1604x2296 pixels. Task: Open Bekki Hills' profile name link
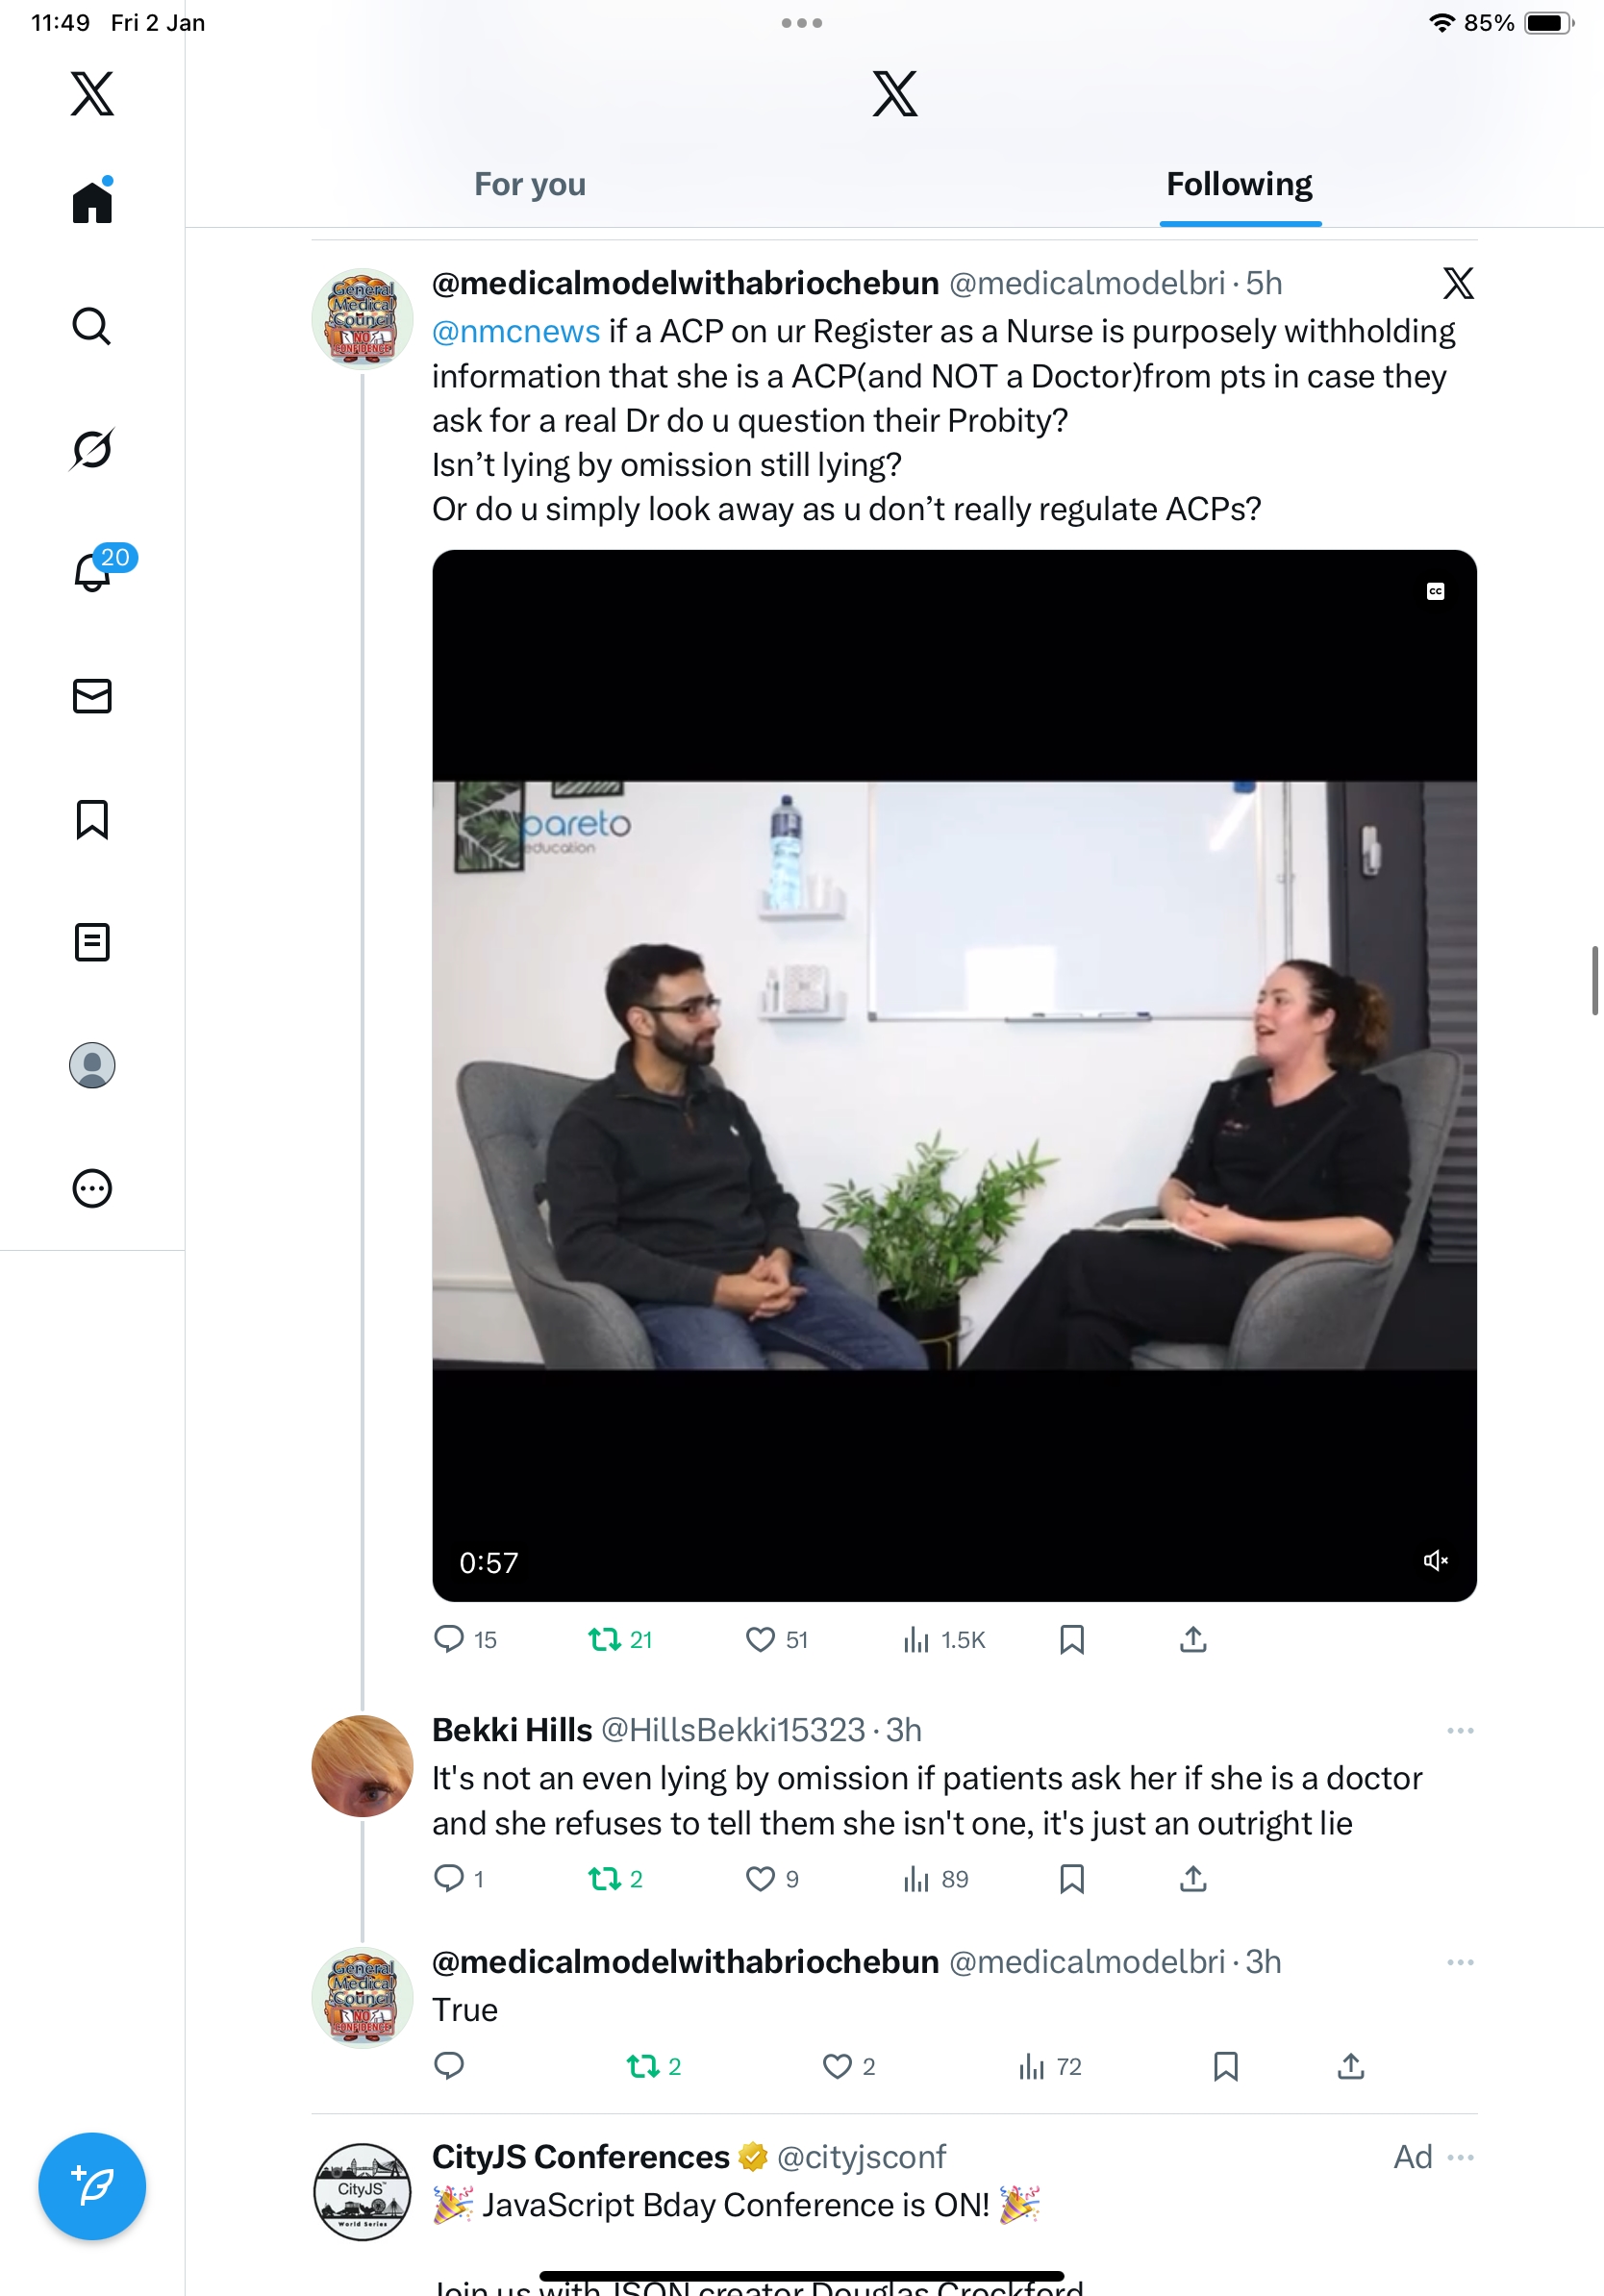(512, 1730)
